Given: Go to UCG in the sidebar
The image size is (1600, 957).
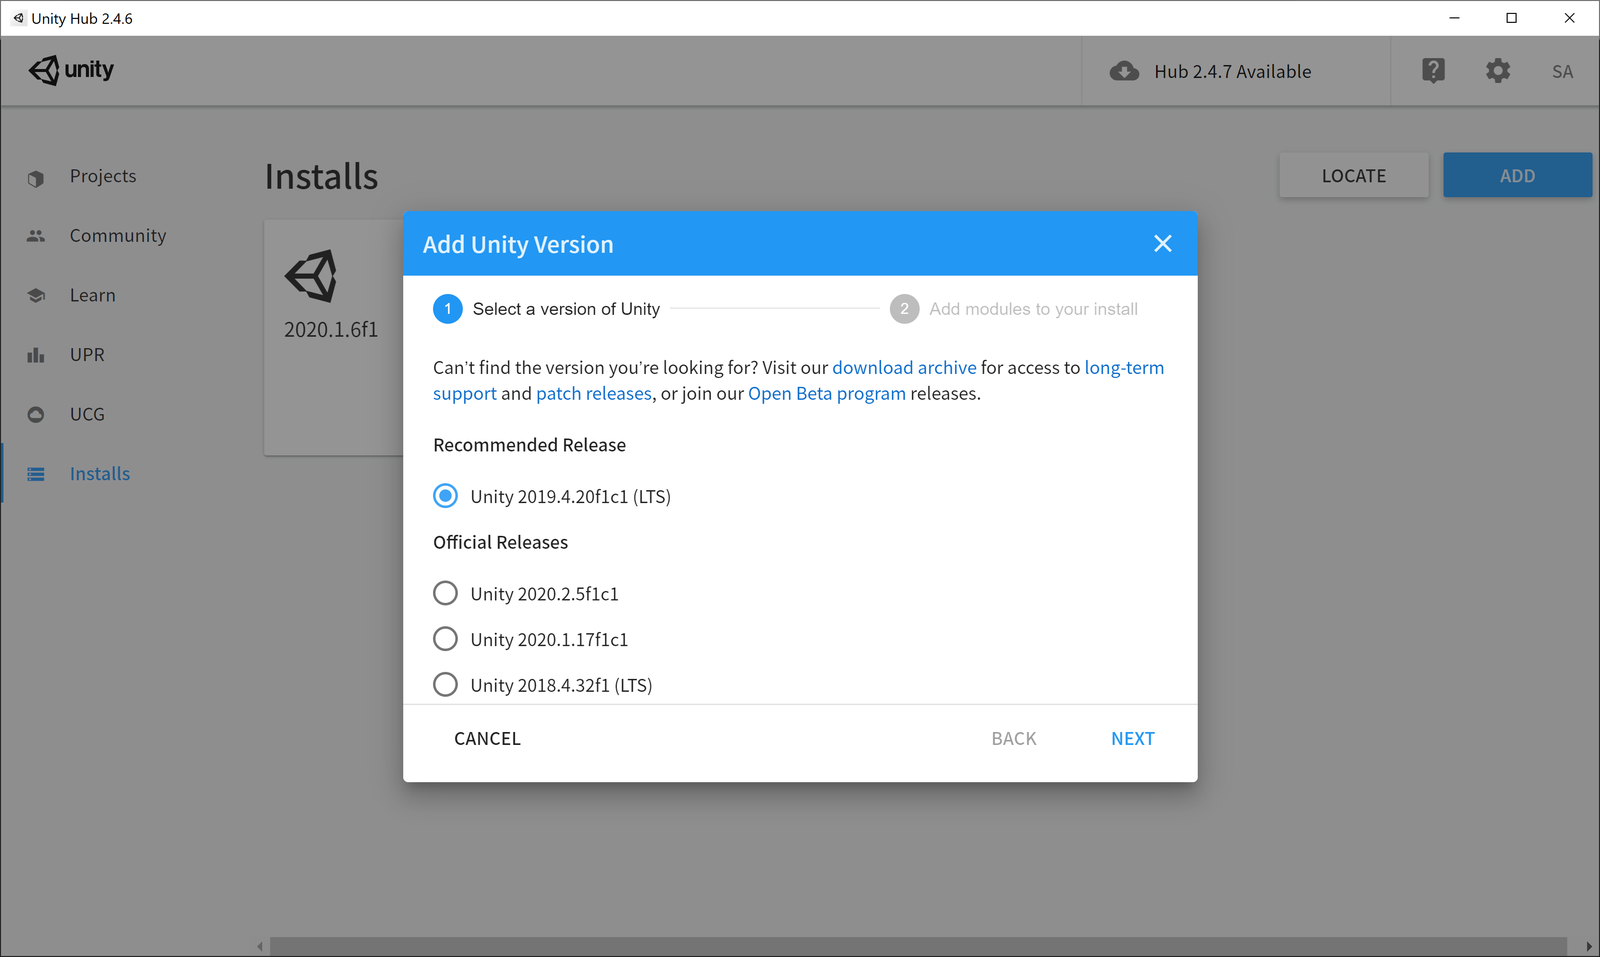Looking at the screenshot, I should (87, 414).
